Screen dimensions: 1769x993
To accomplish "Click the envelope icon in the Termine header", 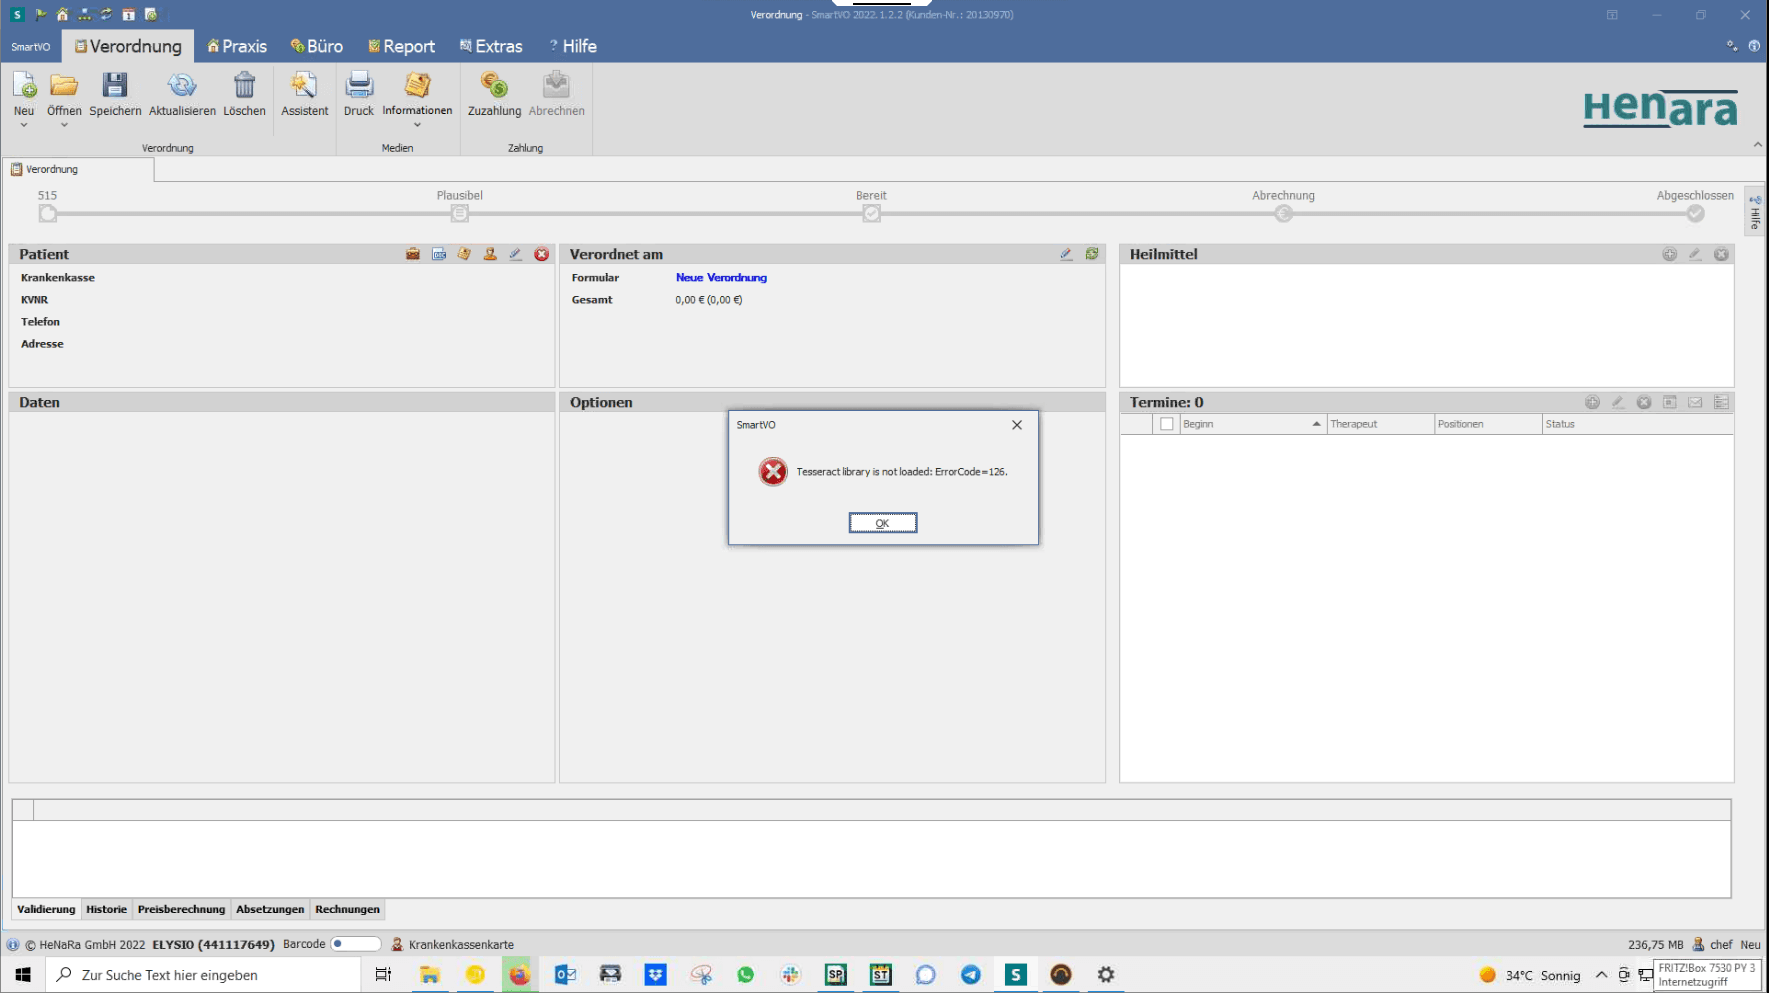I will [1695, 402].
